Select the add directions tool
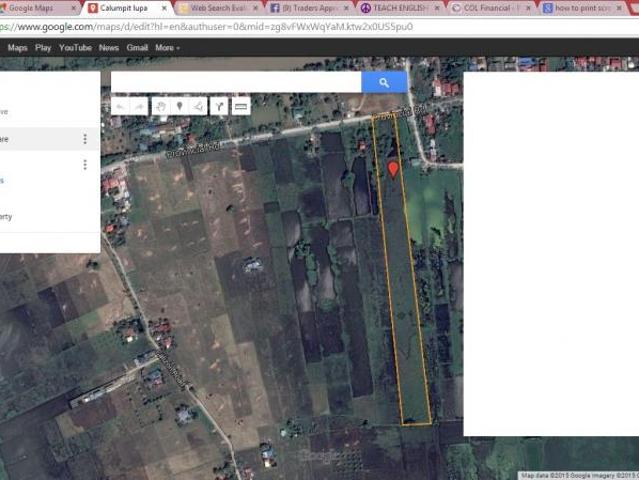This screenshot has width=639, height=480. click(x=219, y=107)
